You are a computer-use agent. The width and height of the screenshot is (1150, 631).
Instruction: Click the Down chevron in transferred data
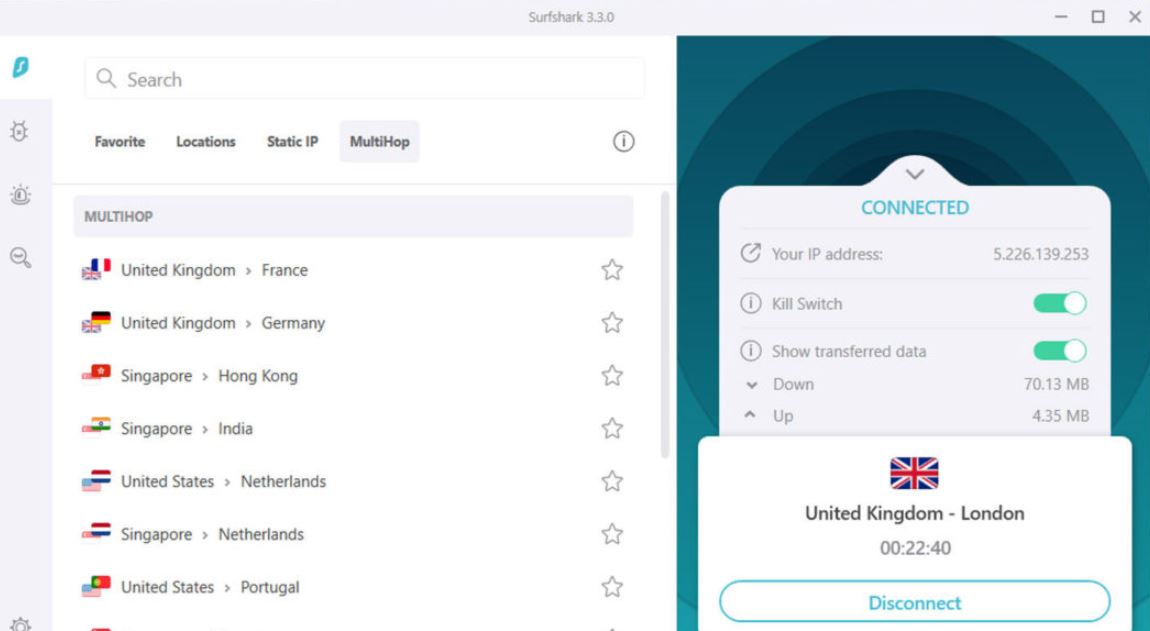(x=751, y=384)
